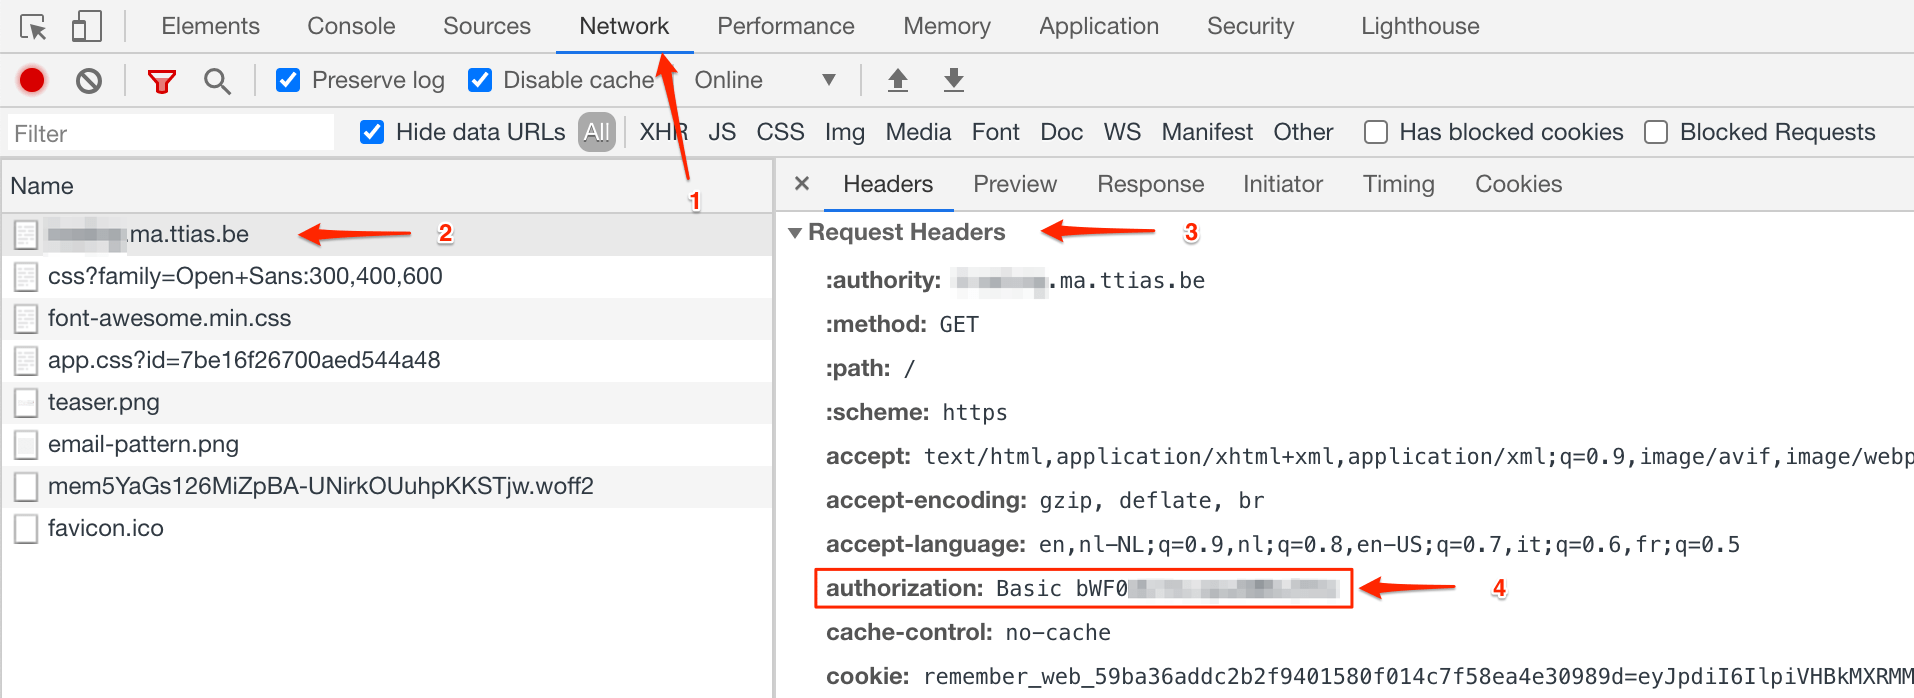
Task: Filter requests by Manifest
Action: (1207, 132)
